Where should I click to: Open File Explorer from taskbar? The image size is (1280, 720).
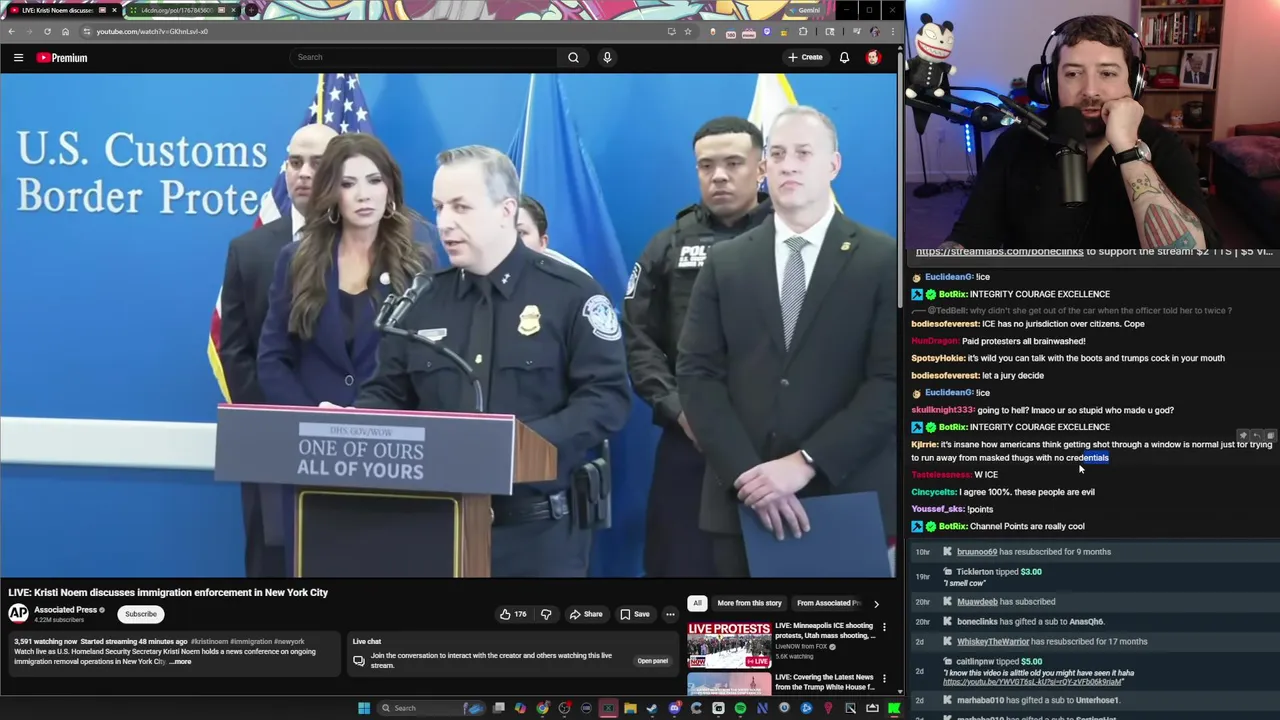(630, 708)
